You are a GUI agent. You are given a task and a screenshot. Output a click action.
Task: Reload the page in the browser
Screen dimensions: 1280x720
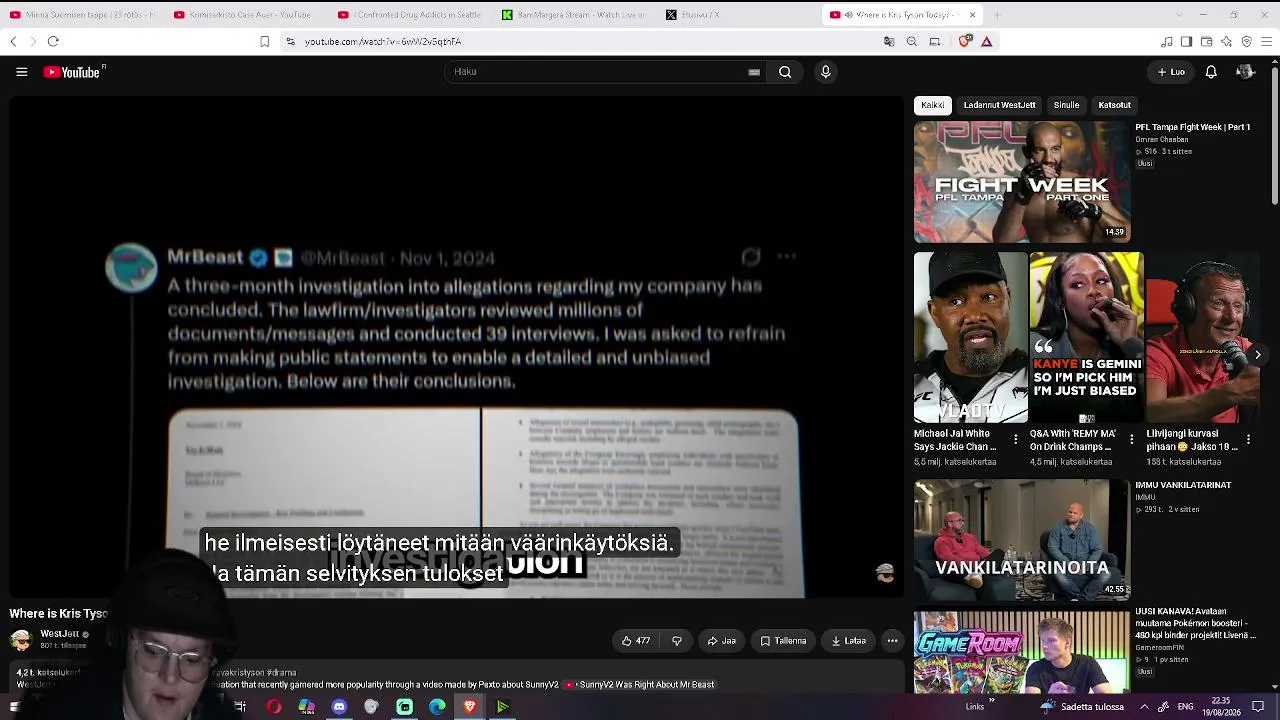click(x=53, y=41)
